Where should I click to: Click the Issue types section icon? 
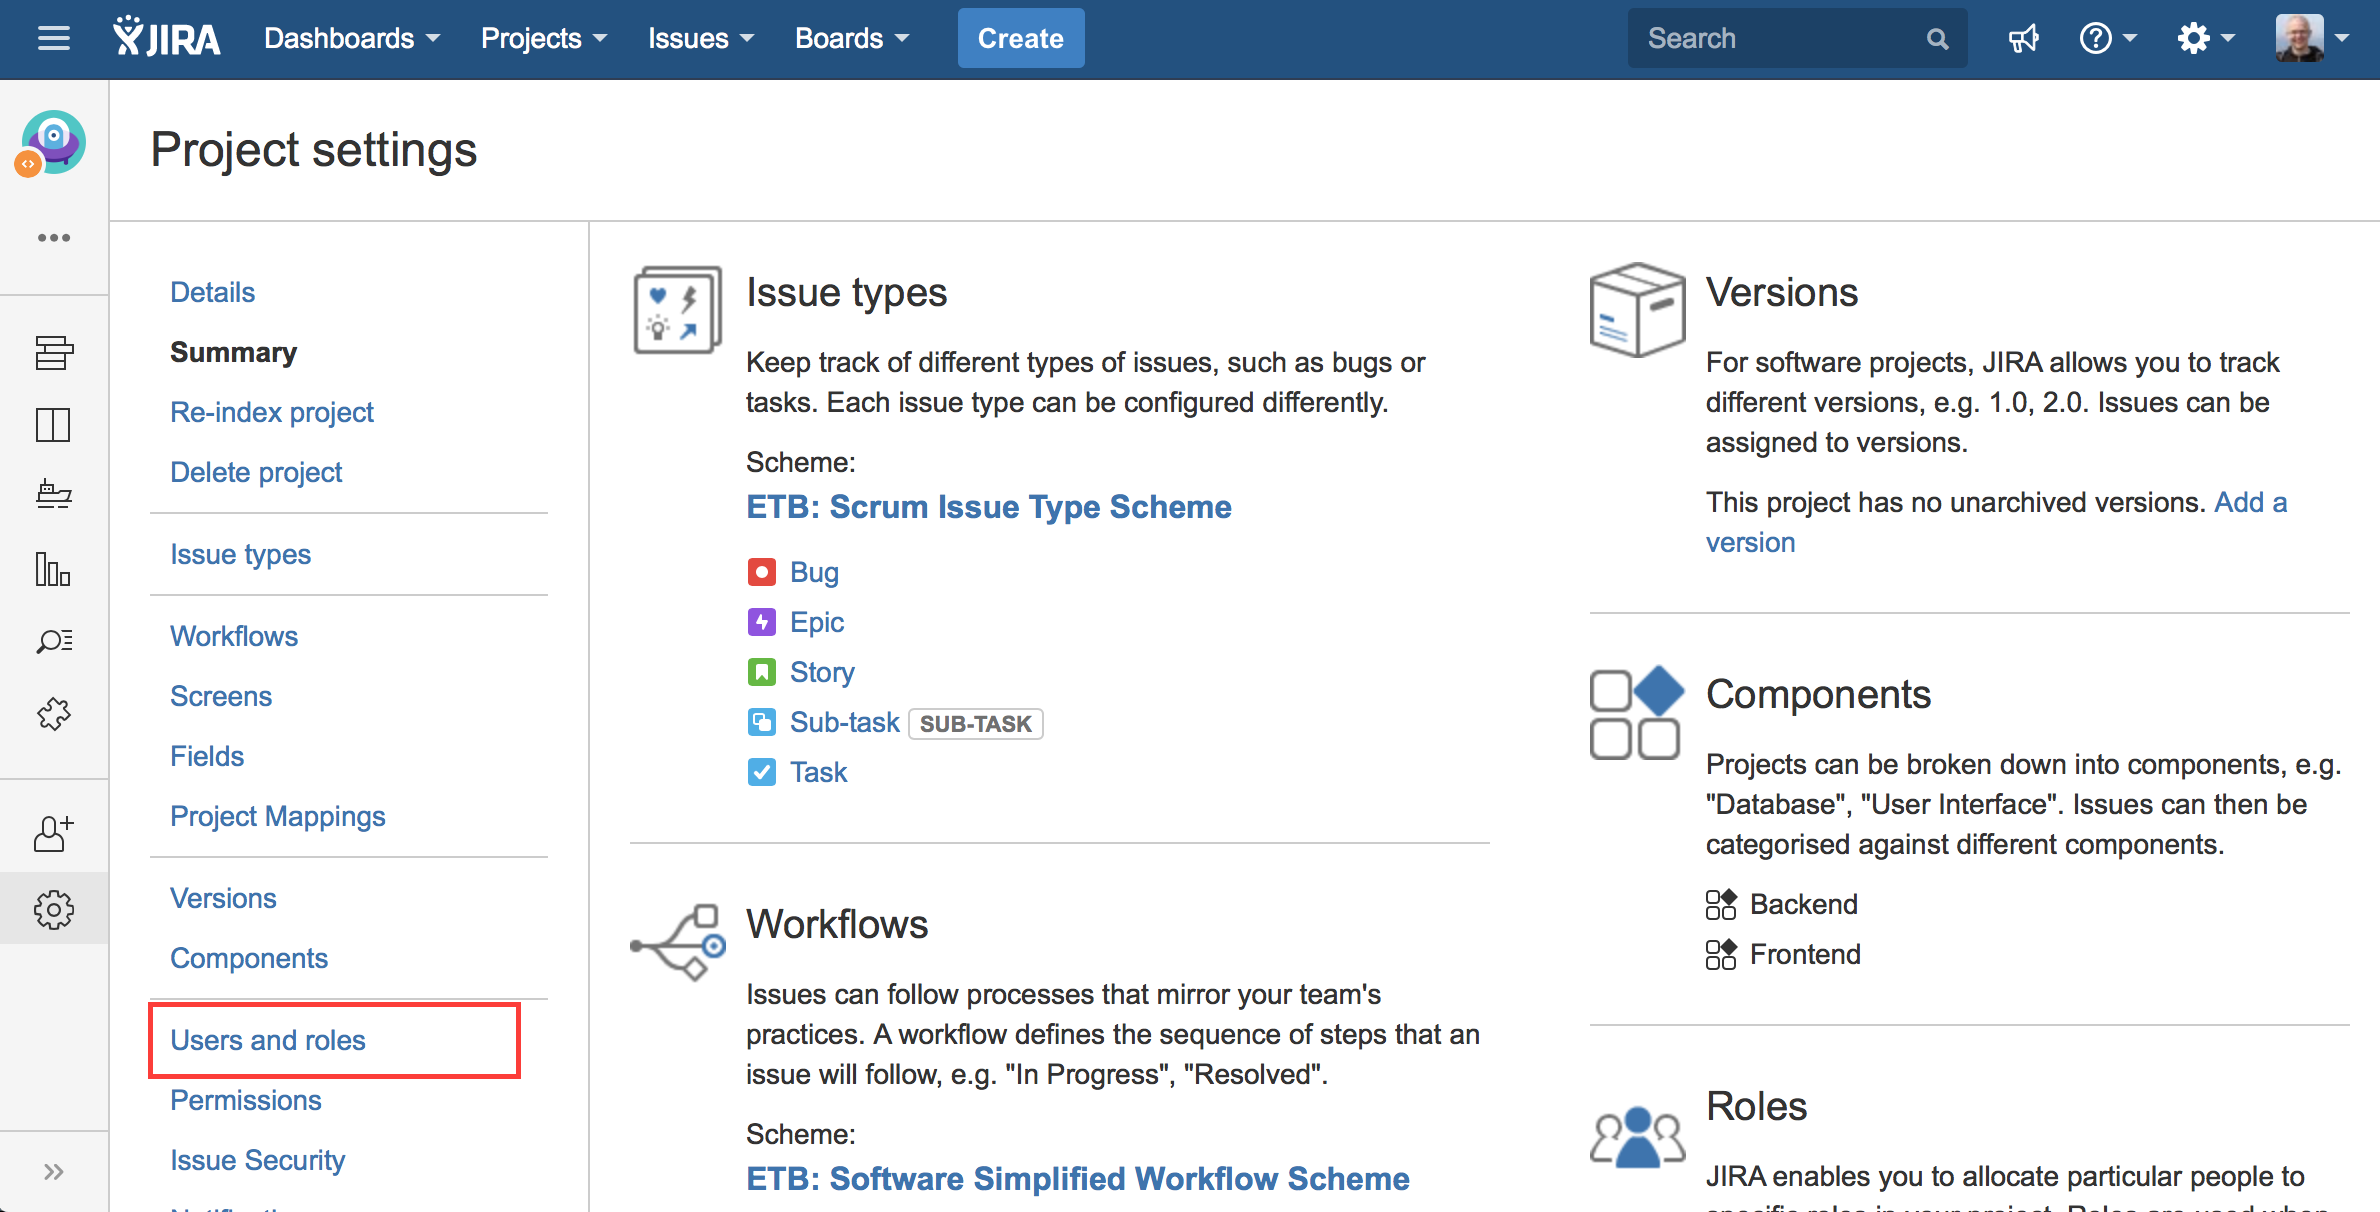678,309
